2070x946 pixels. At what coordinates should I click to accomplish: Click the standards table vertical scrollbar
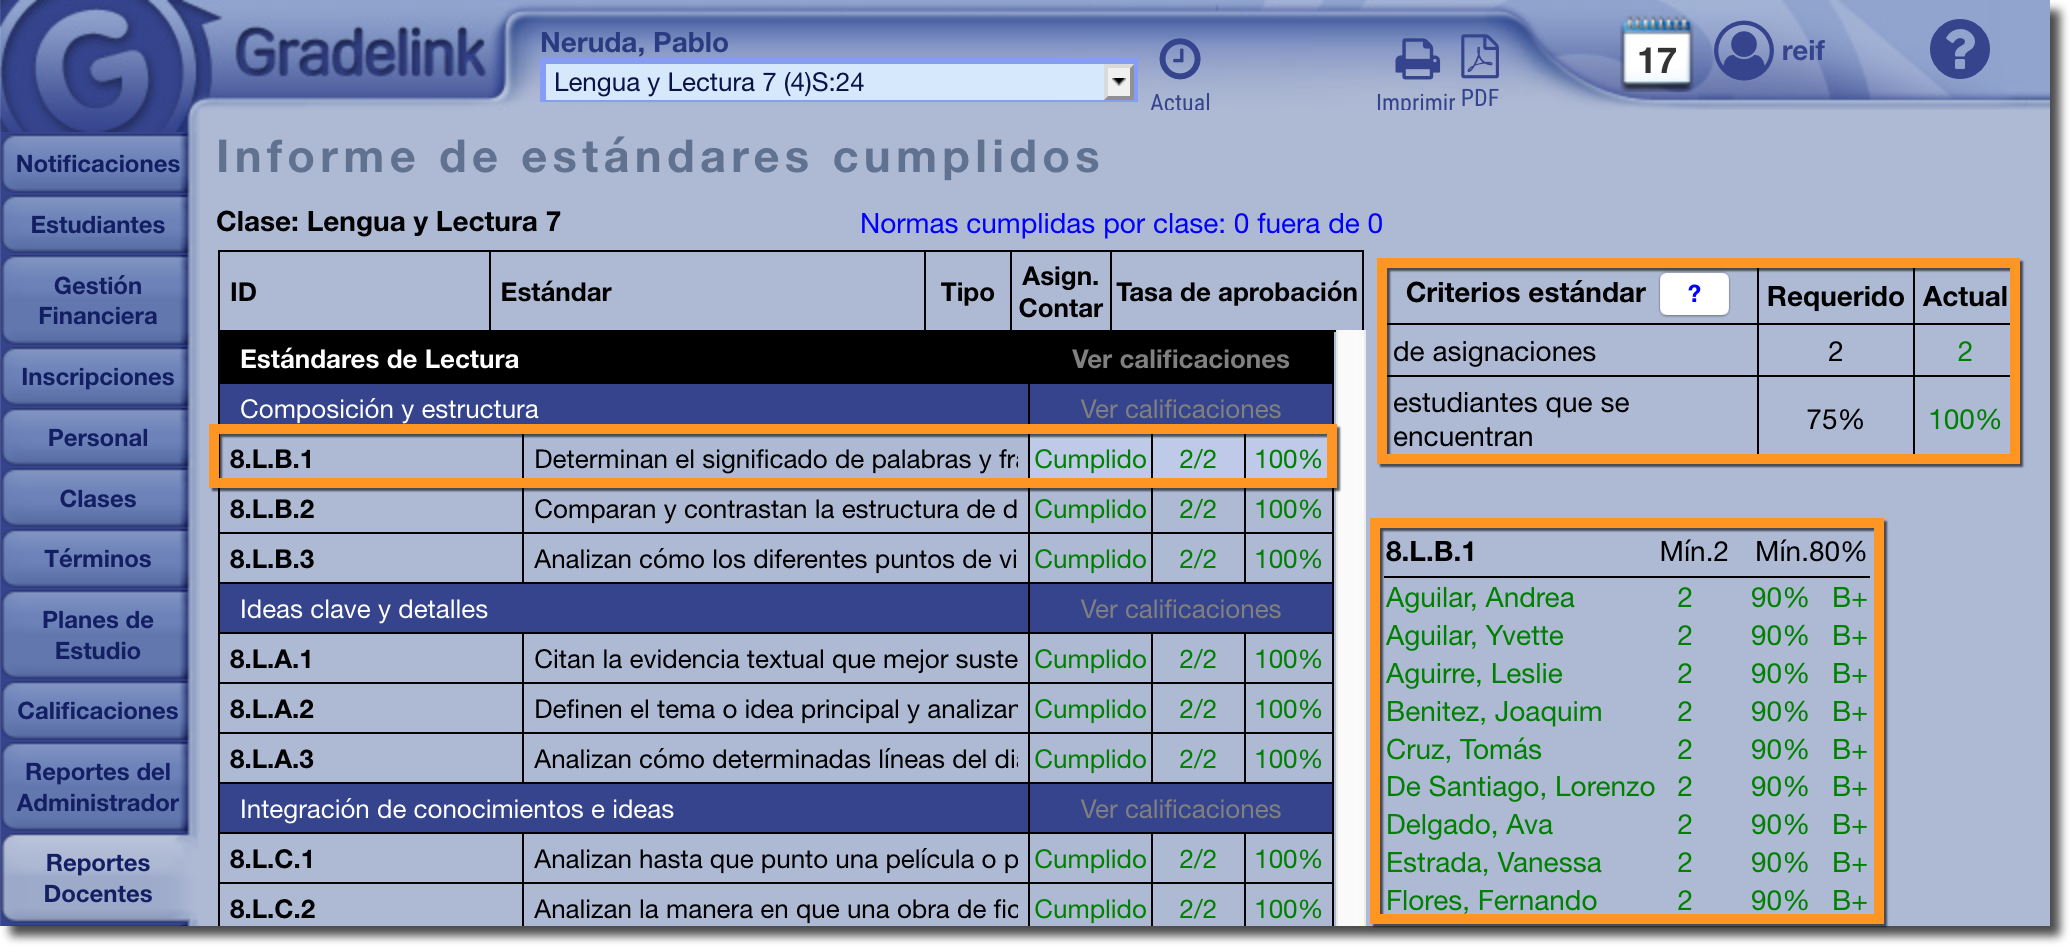(1350, 628)
